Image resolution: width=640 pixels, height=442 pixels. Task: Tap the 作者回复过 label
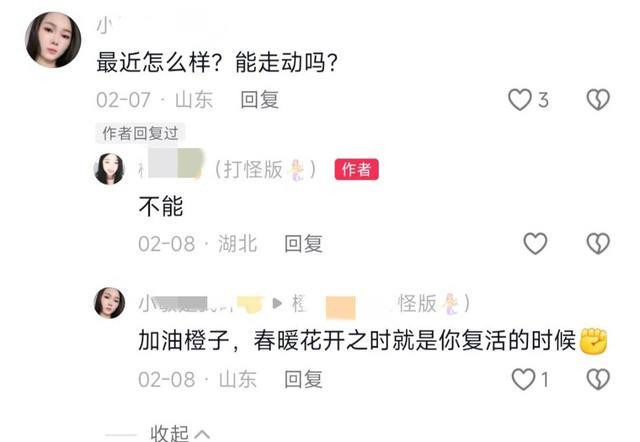[x=140, y=133]
